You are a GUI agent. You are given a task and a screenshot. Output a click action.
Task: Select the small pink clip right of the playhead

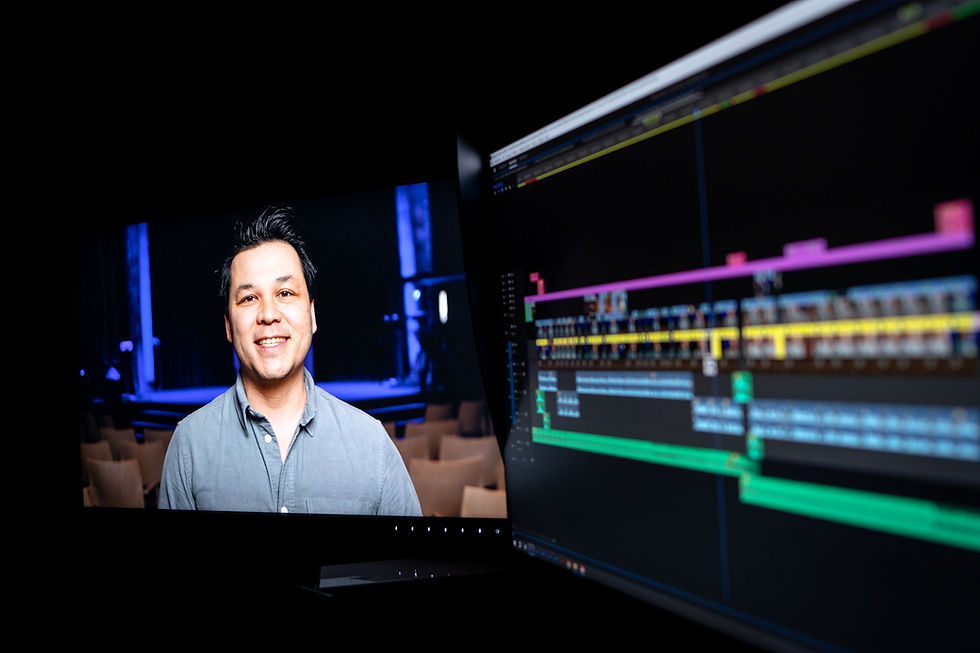click(736, 258)
